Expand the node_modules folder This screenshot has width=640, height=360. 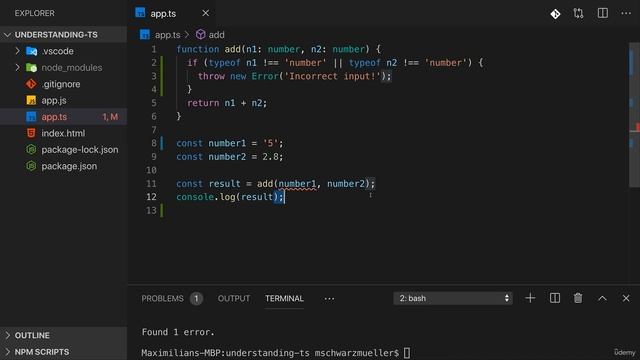18,67
